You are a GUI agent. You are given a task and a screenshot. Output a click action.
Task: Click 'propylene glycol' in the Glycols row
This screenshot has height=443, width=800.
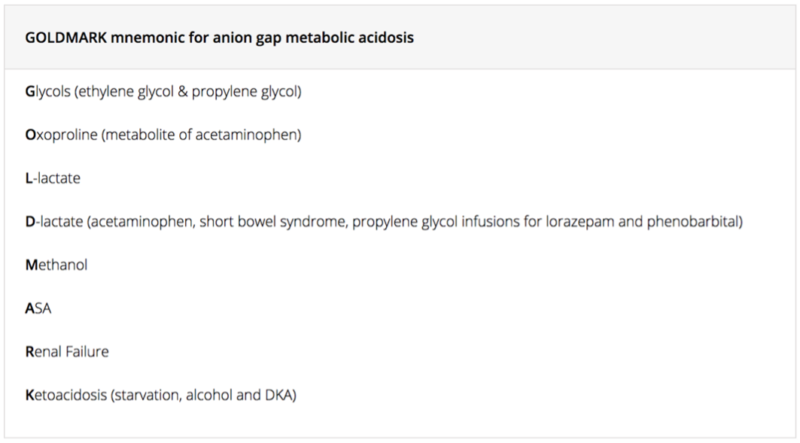(244, 92)
